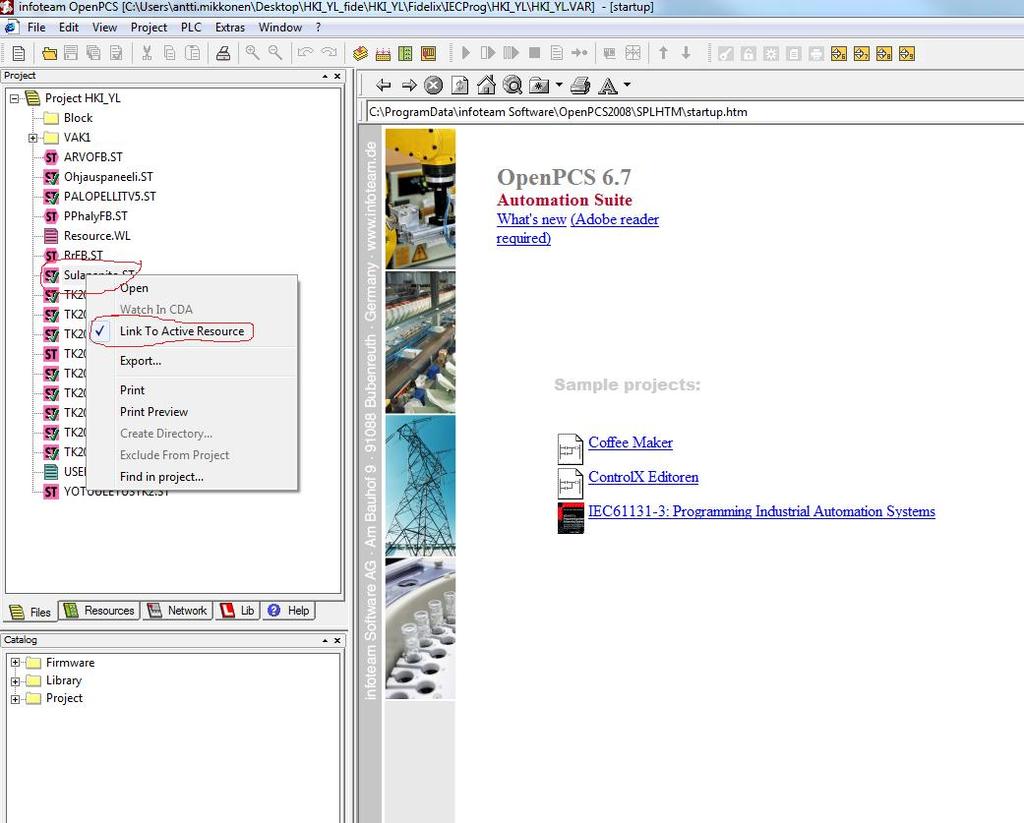This screenshot has height=823, width=1024.
Task: Expand the VAK1 folder node
Action: 33,138
